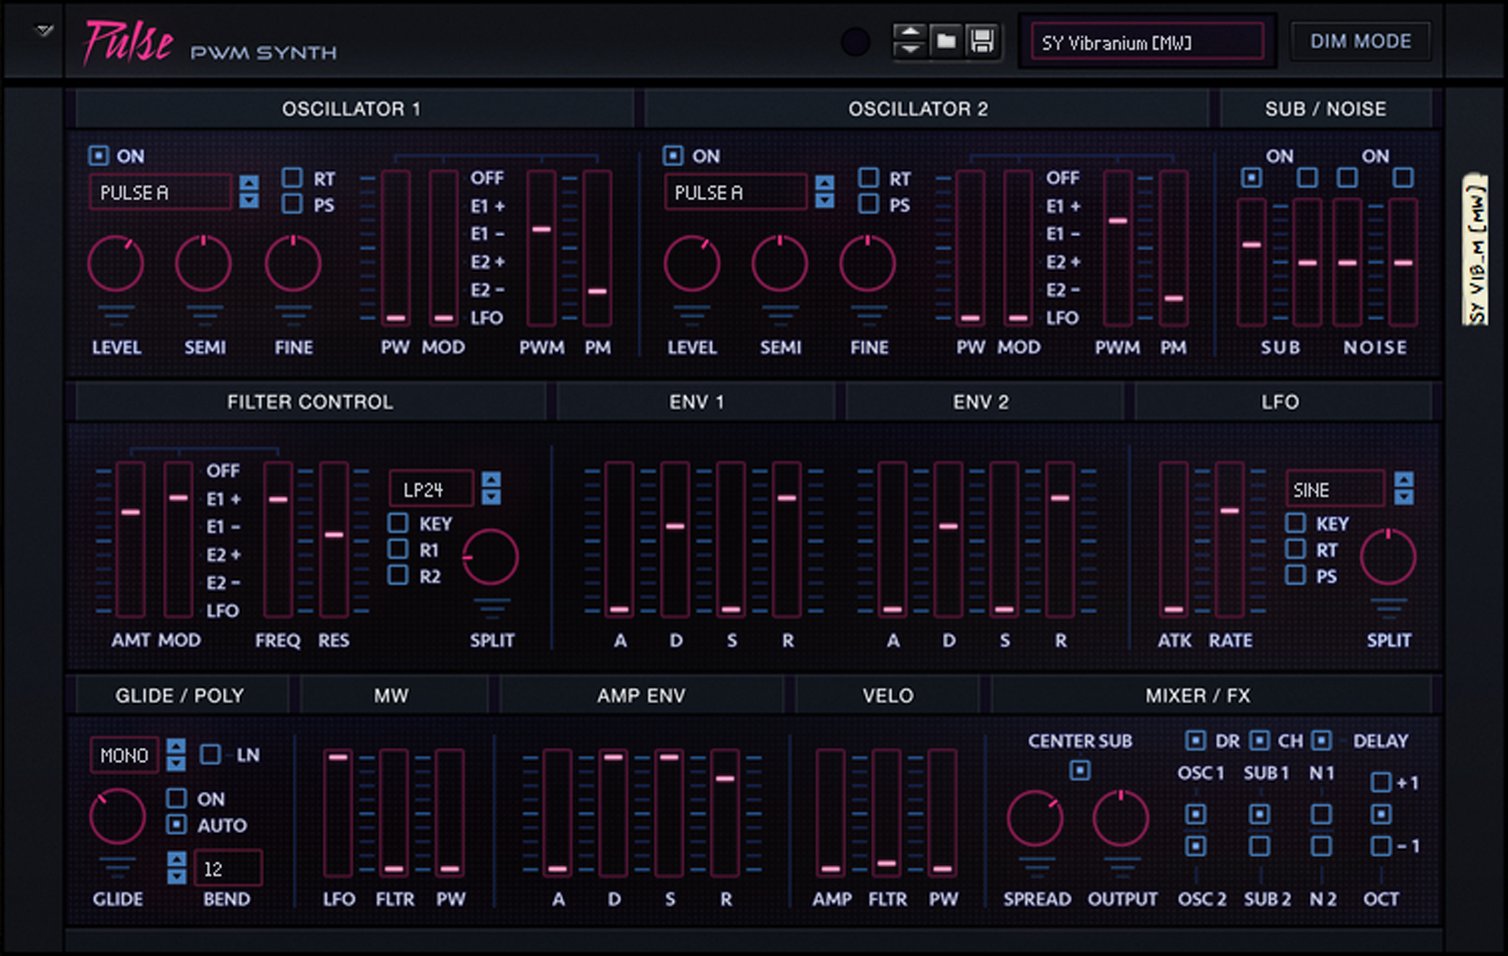Click the OUTPUT knob
This screenshot has height=956, width=1508.
pyautogui.click(x=1121, y=818)
